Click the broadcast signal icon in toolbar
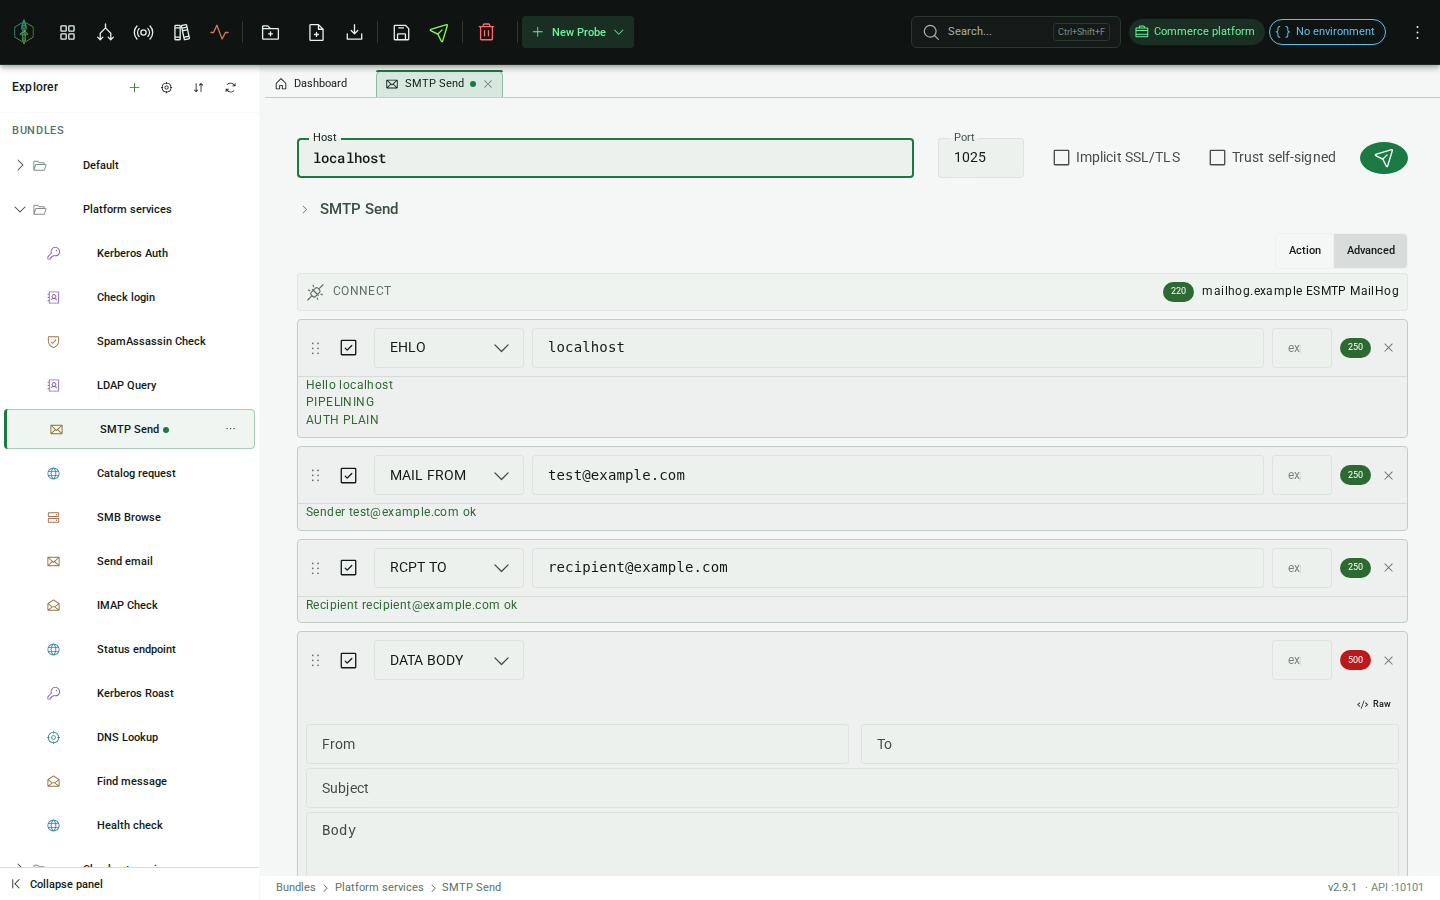Viewport: 1440px width, 900px height. pos(144,32)
